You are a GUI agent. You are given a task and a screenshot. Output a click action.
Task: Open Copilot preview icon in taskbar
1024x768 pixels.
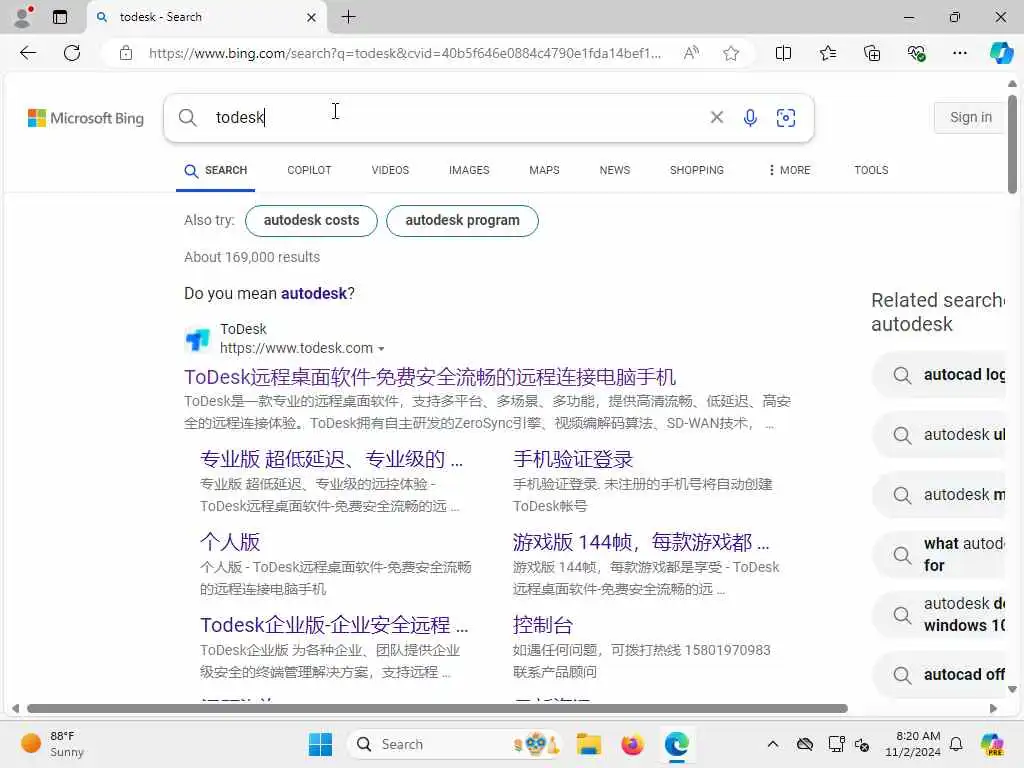pyautogui.click(x=992, y=744)
